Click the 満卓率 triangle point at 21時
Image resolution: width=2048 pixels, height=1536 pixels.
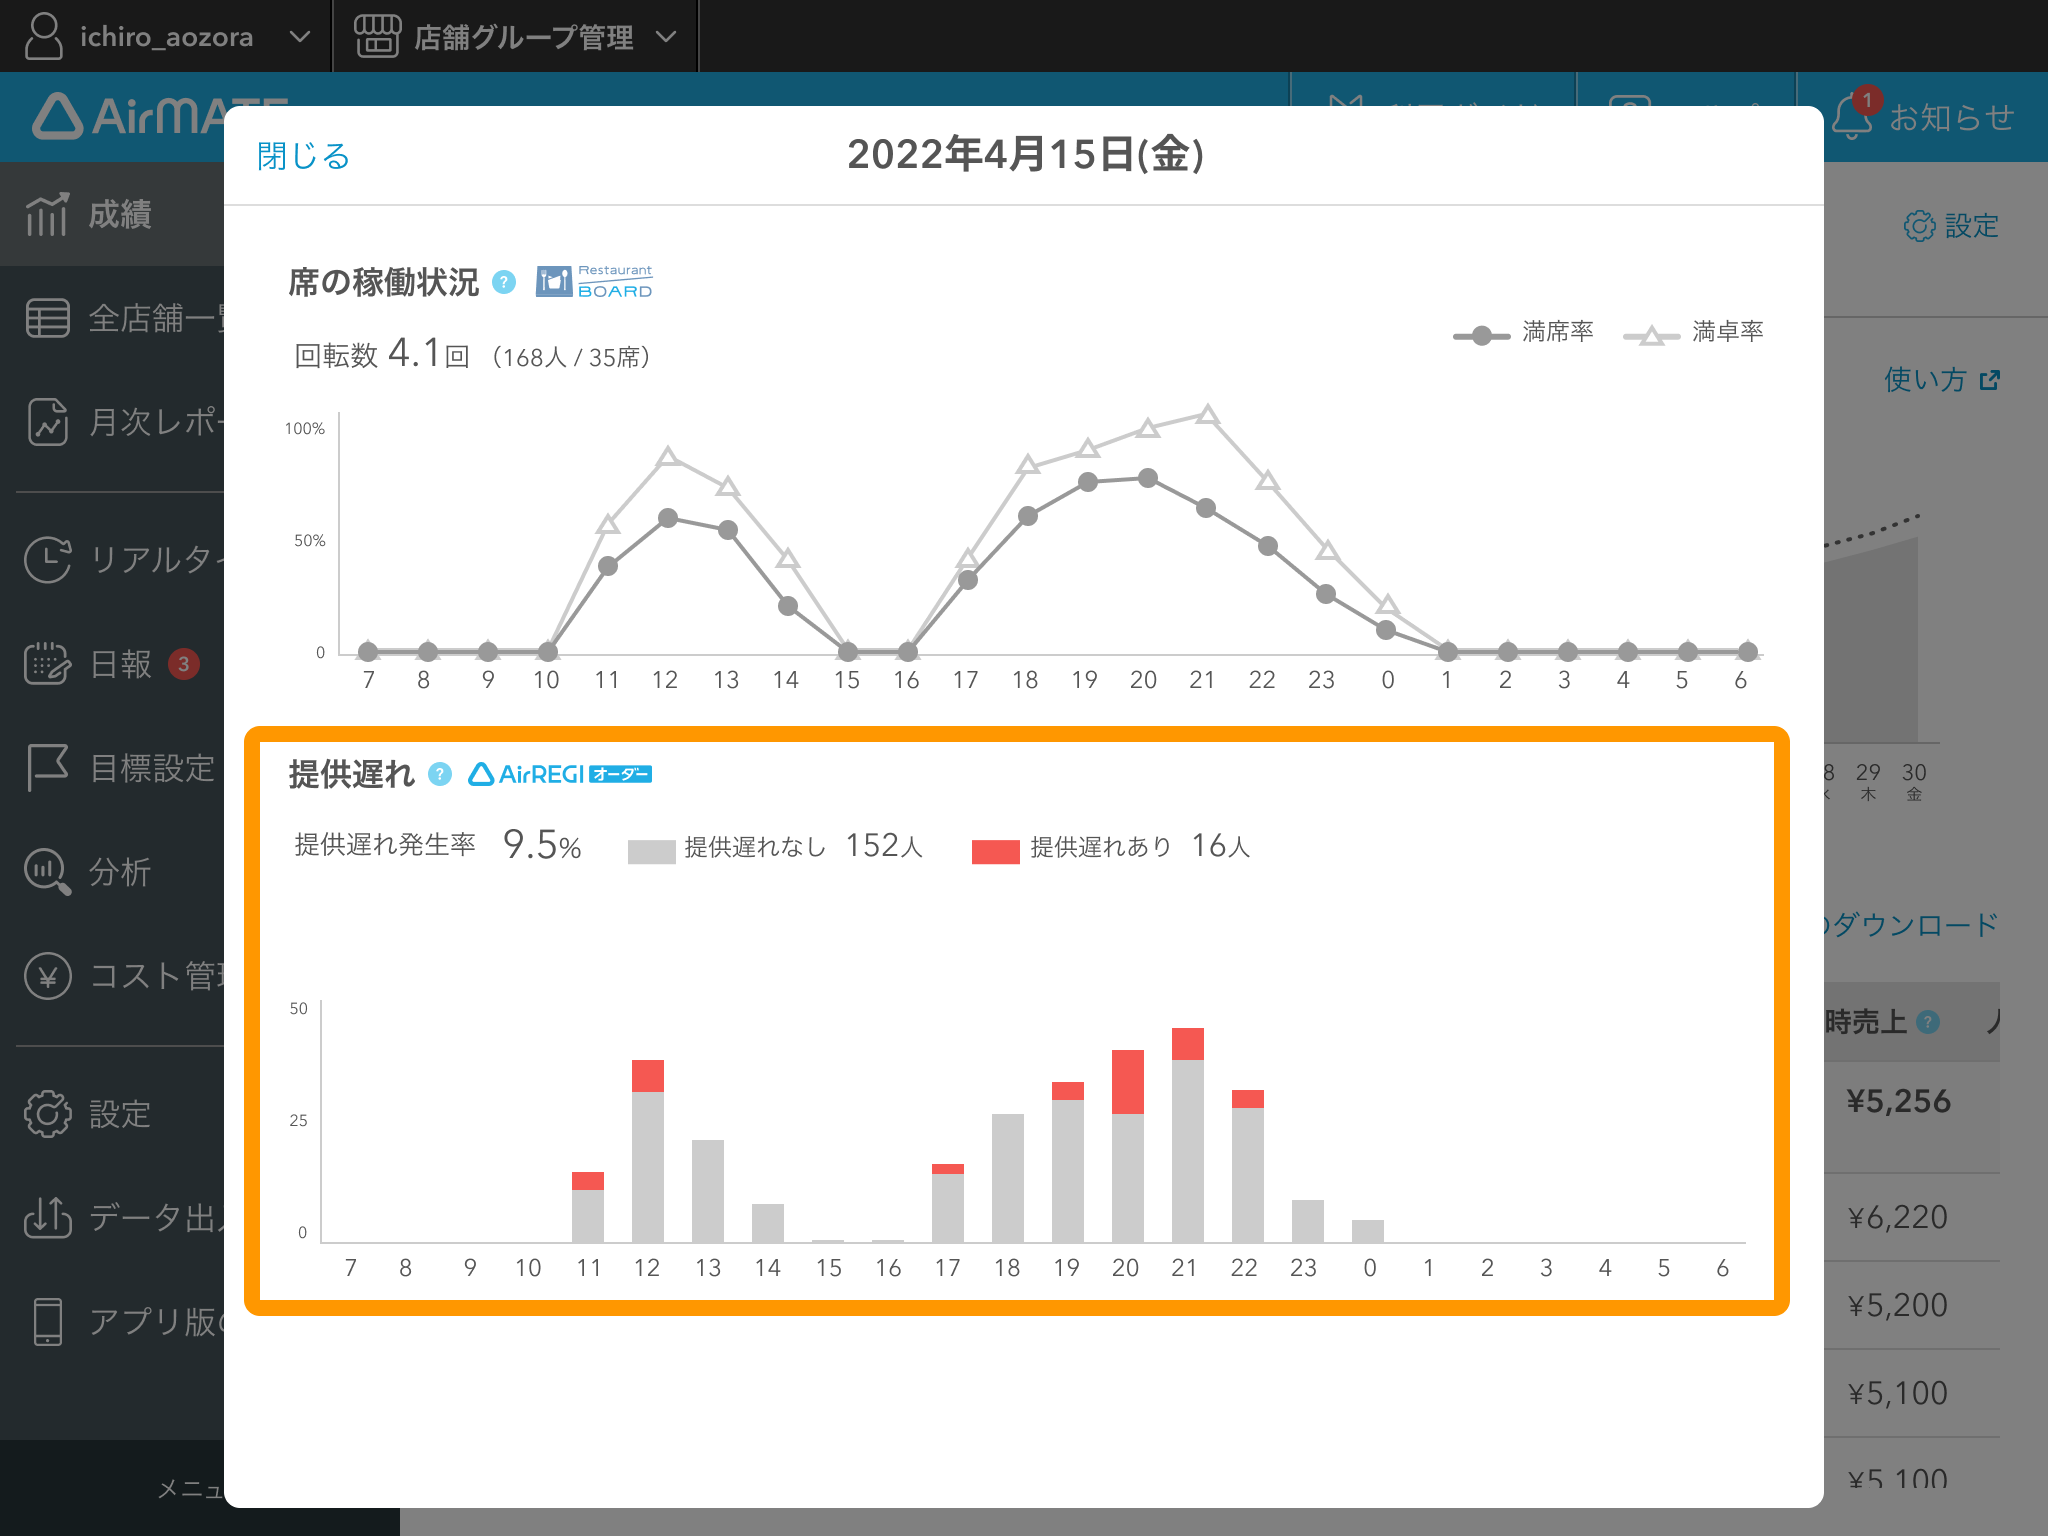1207,414
